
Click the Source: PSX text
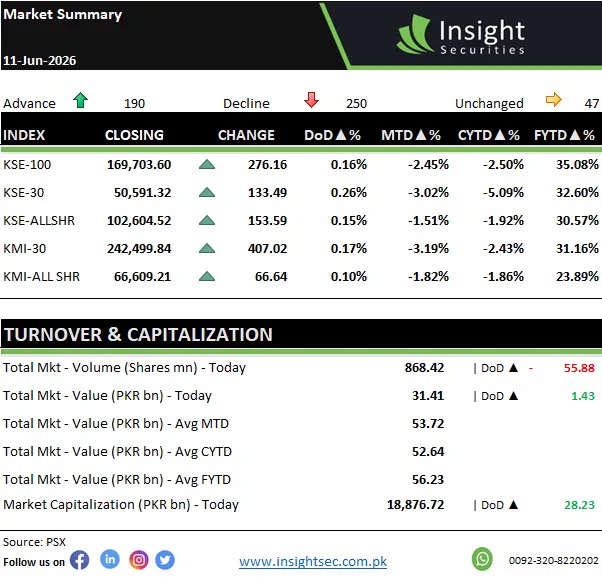(x=34, y=542)
